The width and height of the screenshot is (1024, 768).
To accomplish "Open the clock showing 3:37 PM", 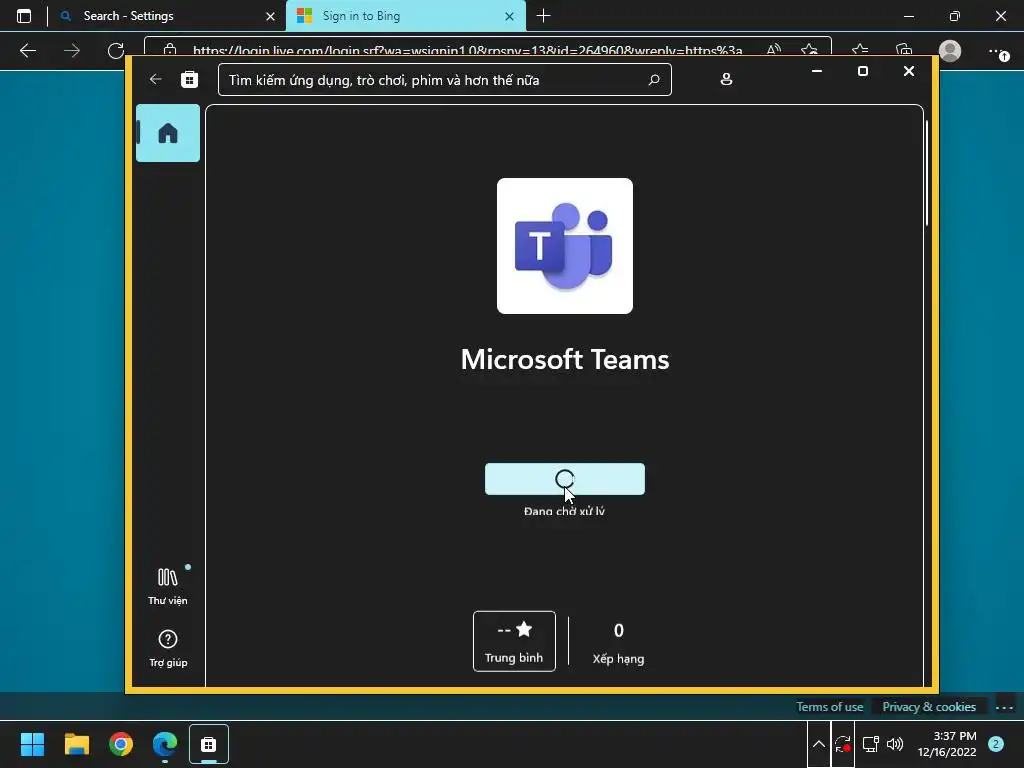I will (947, 744).
